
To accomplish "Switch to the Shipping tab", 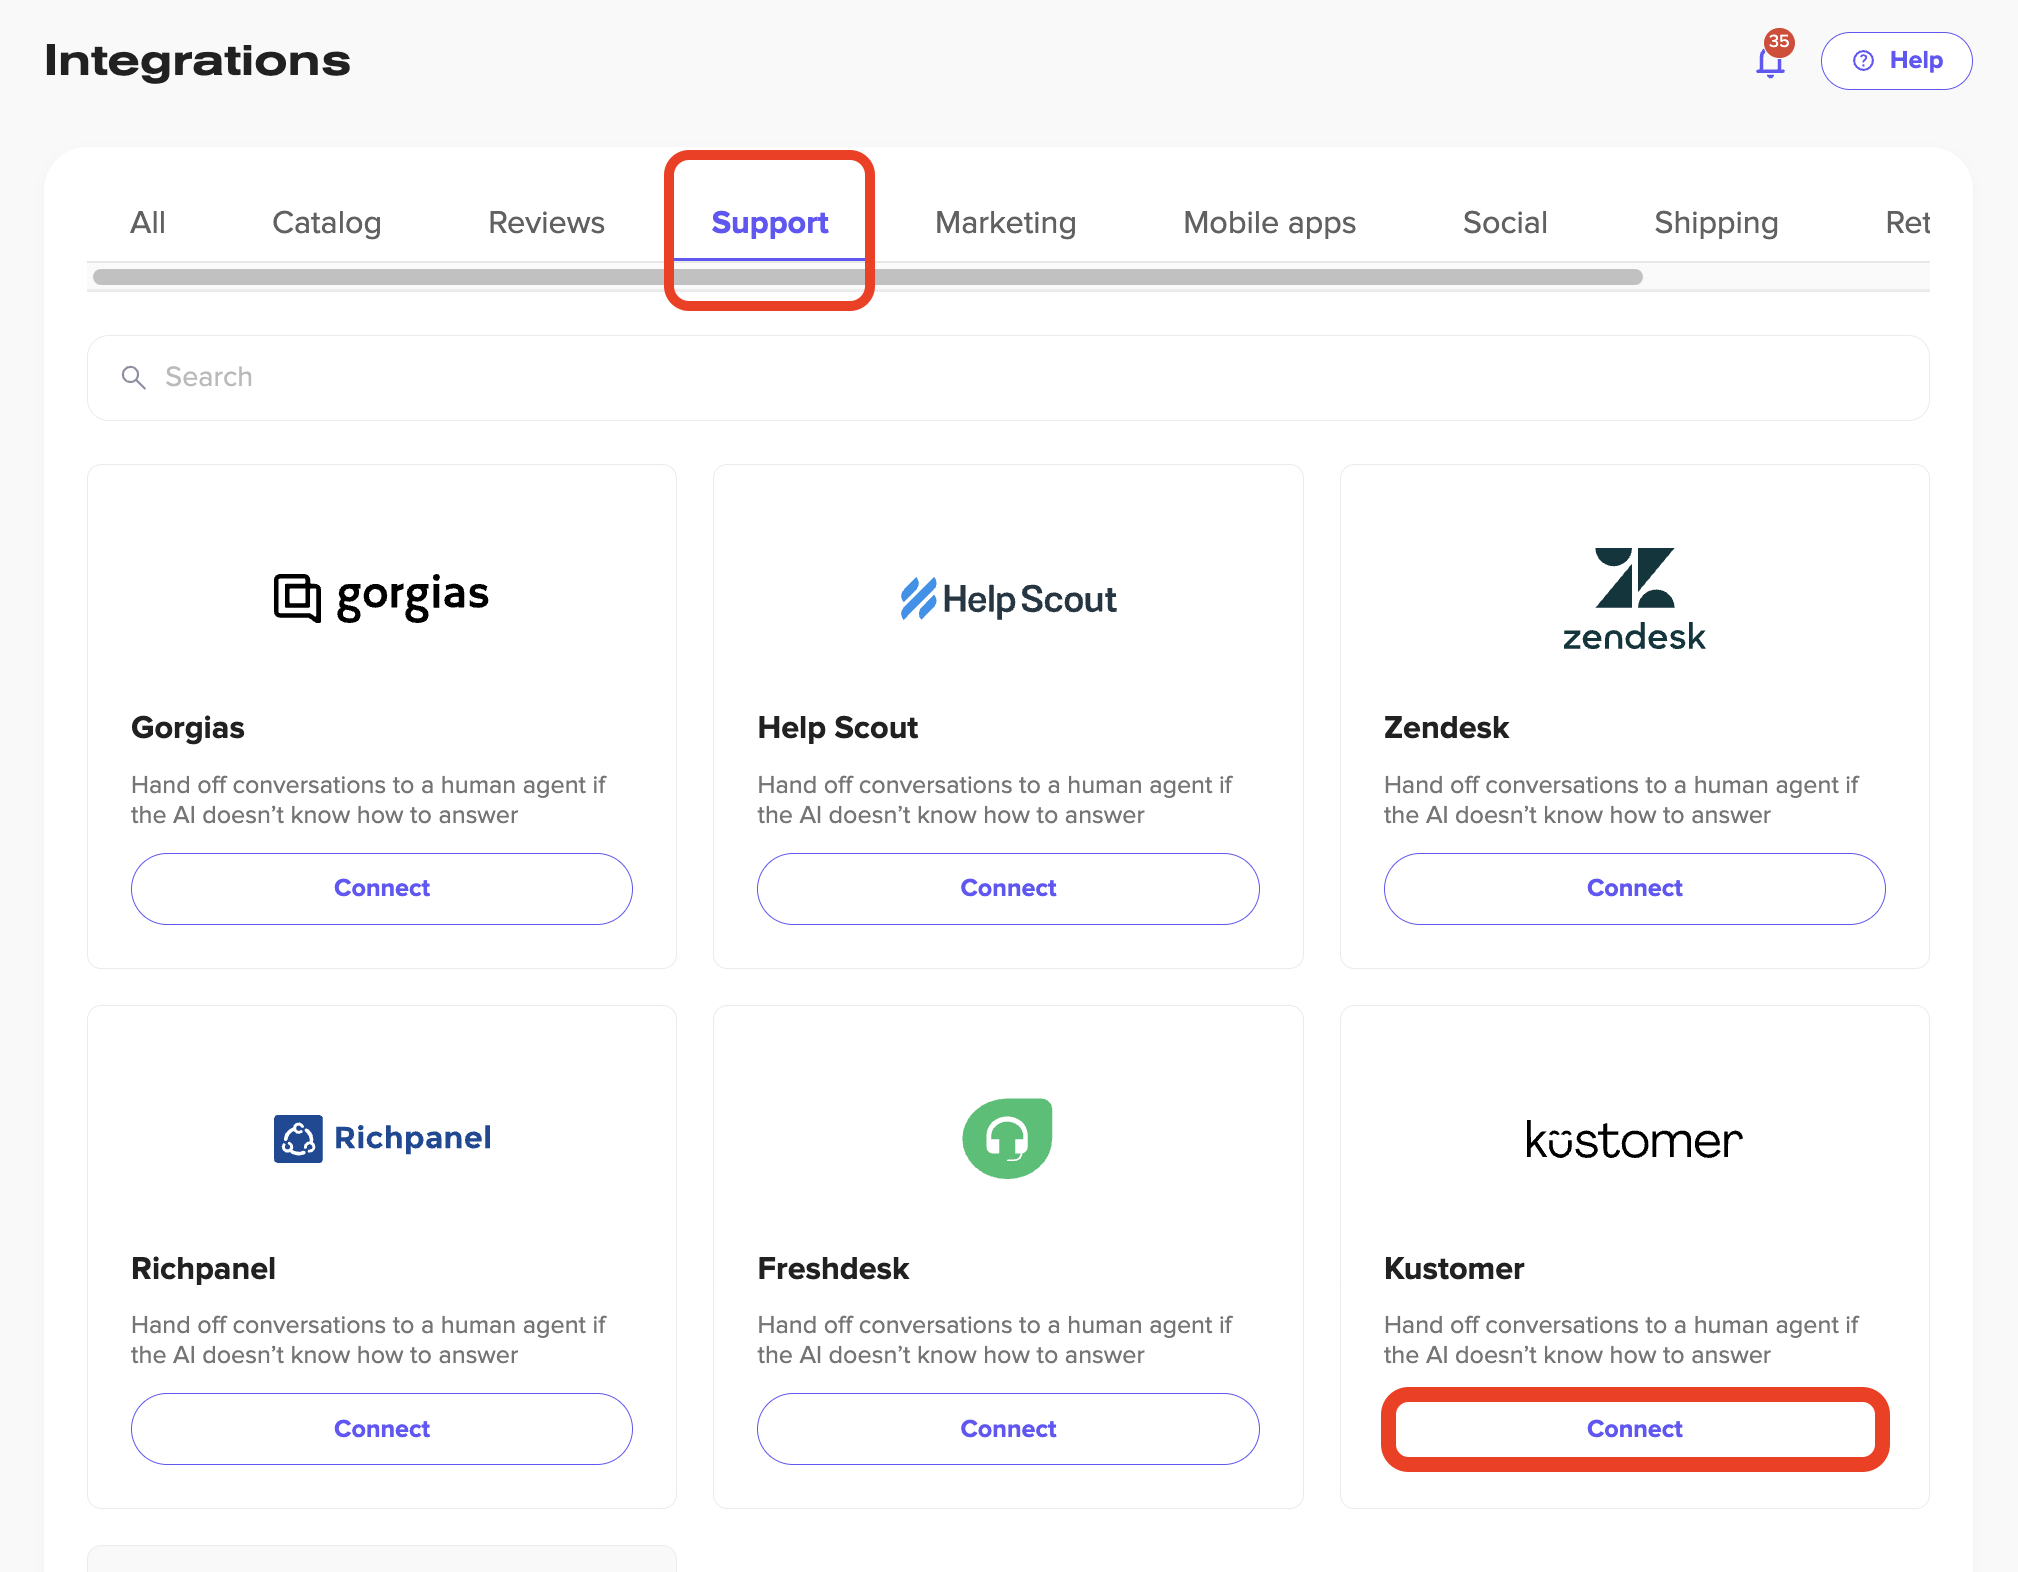I will pos(1716,222).
